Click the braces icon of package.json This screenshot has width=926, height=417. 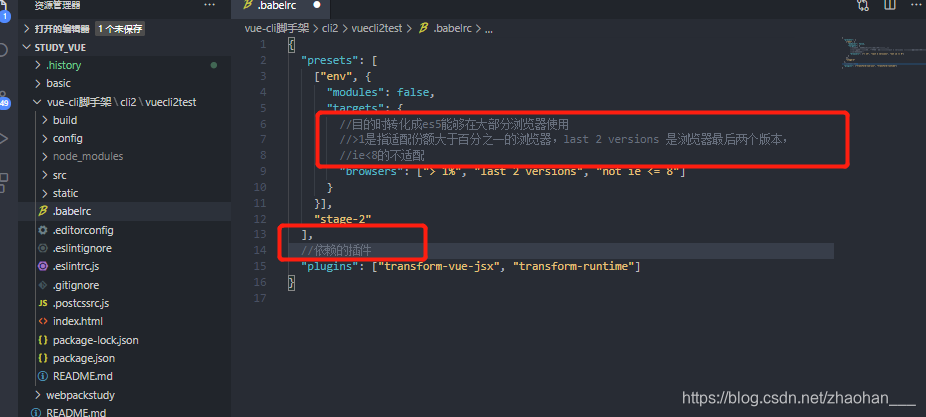[43, 358]
